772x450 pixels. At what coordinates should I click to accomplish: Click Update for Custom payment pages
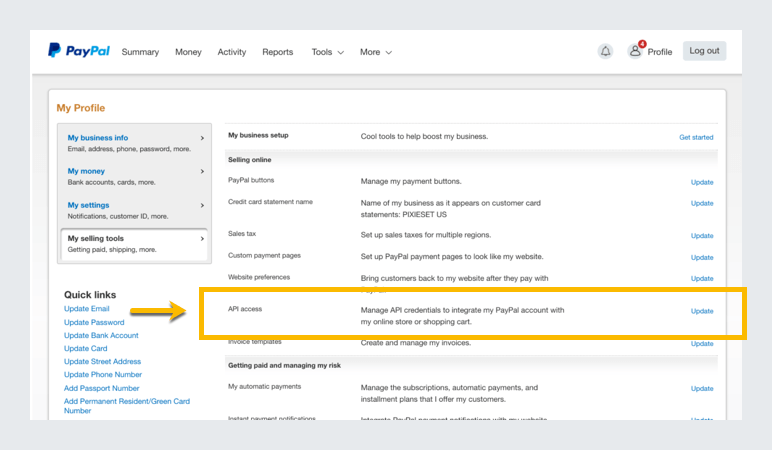point(702,257)
